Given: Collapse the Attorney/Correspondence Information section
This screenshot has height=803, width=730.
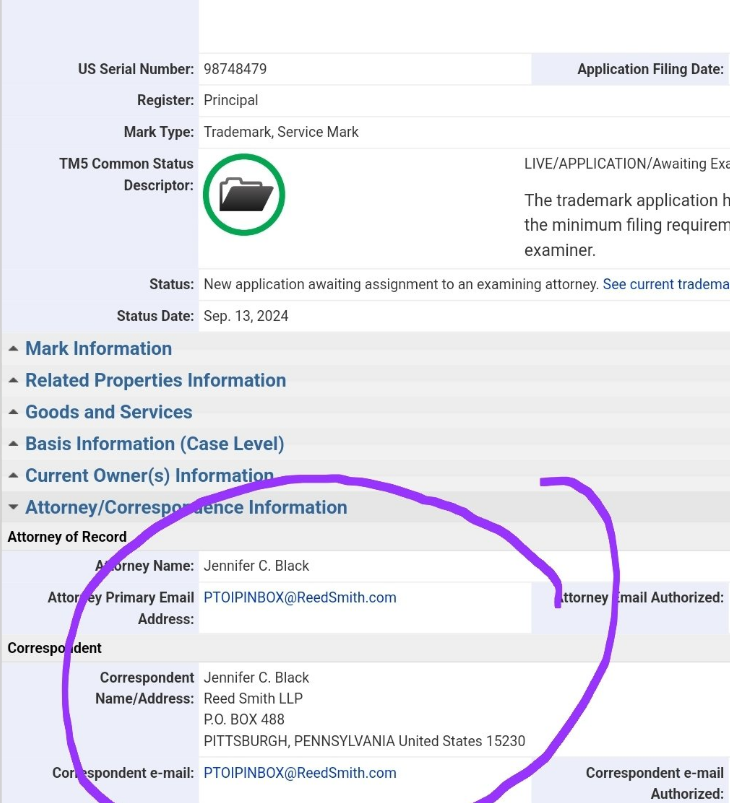Looking at the screenshot, I should pyautogui.click(x=185, y=508).
